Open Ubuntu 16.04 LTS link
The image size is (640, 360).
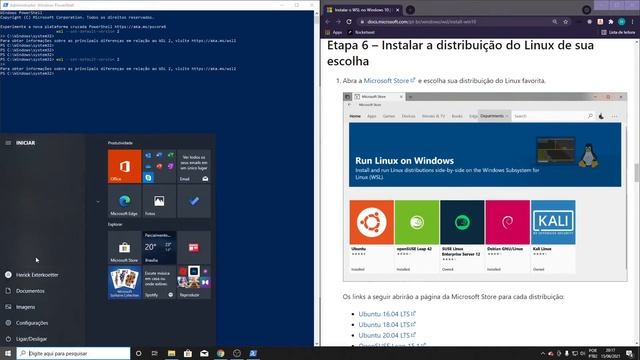pyautogui.click(x=387, y=314)
